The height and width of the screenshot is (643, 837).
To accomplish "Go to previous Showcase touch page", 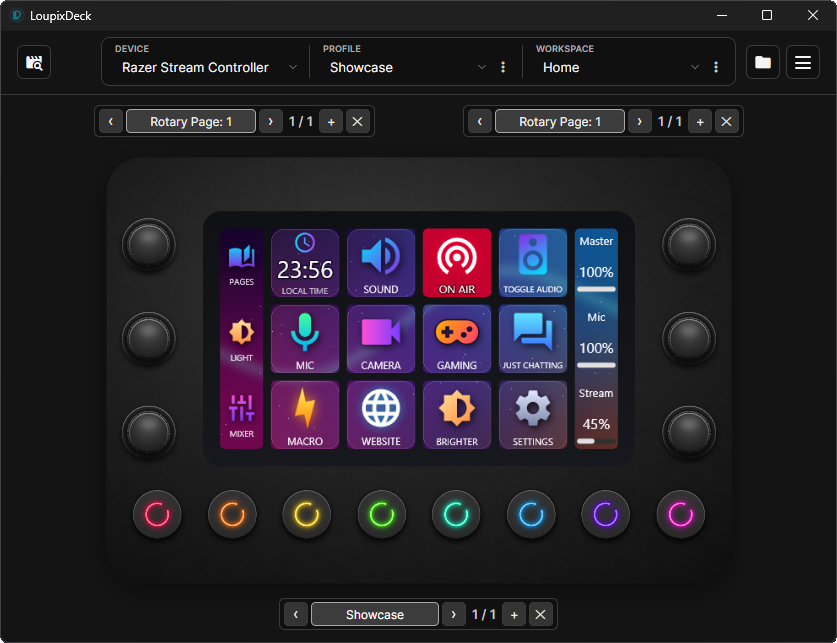I will 296,614.
